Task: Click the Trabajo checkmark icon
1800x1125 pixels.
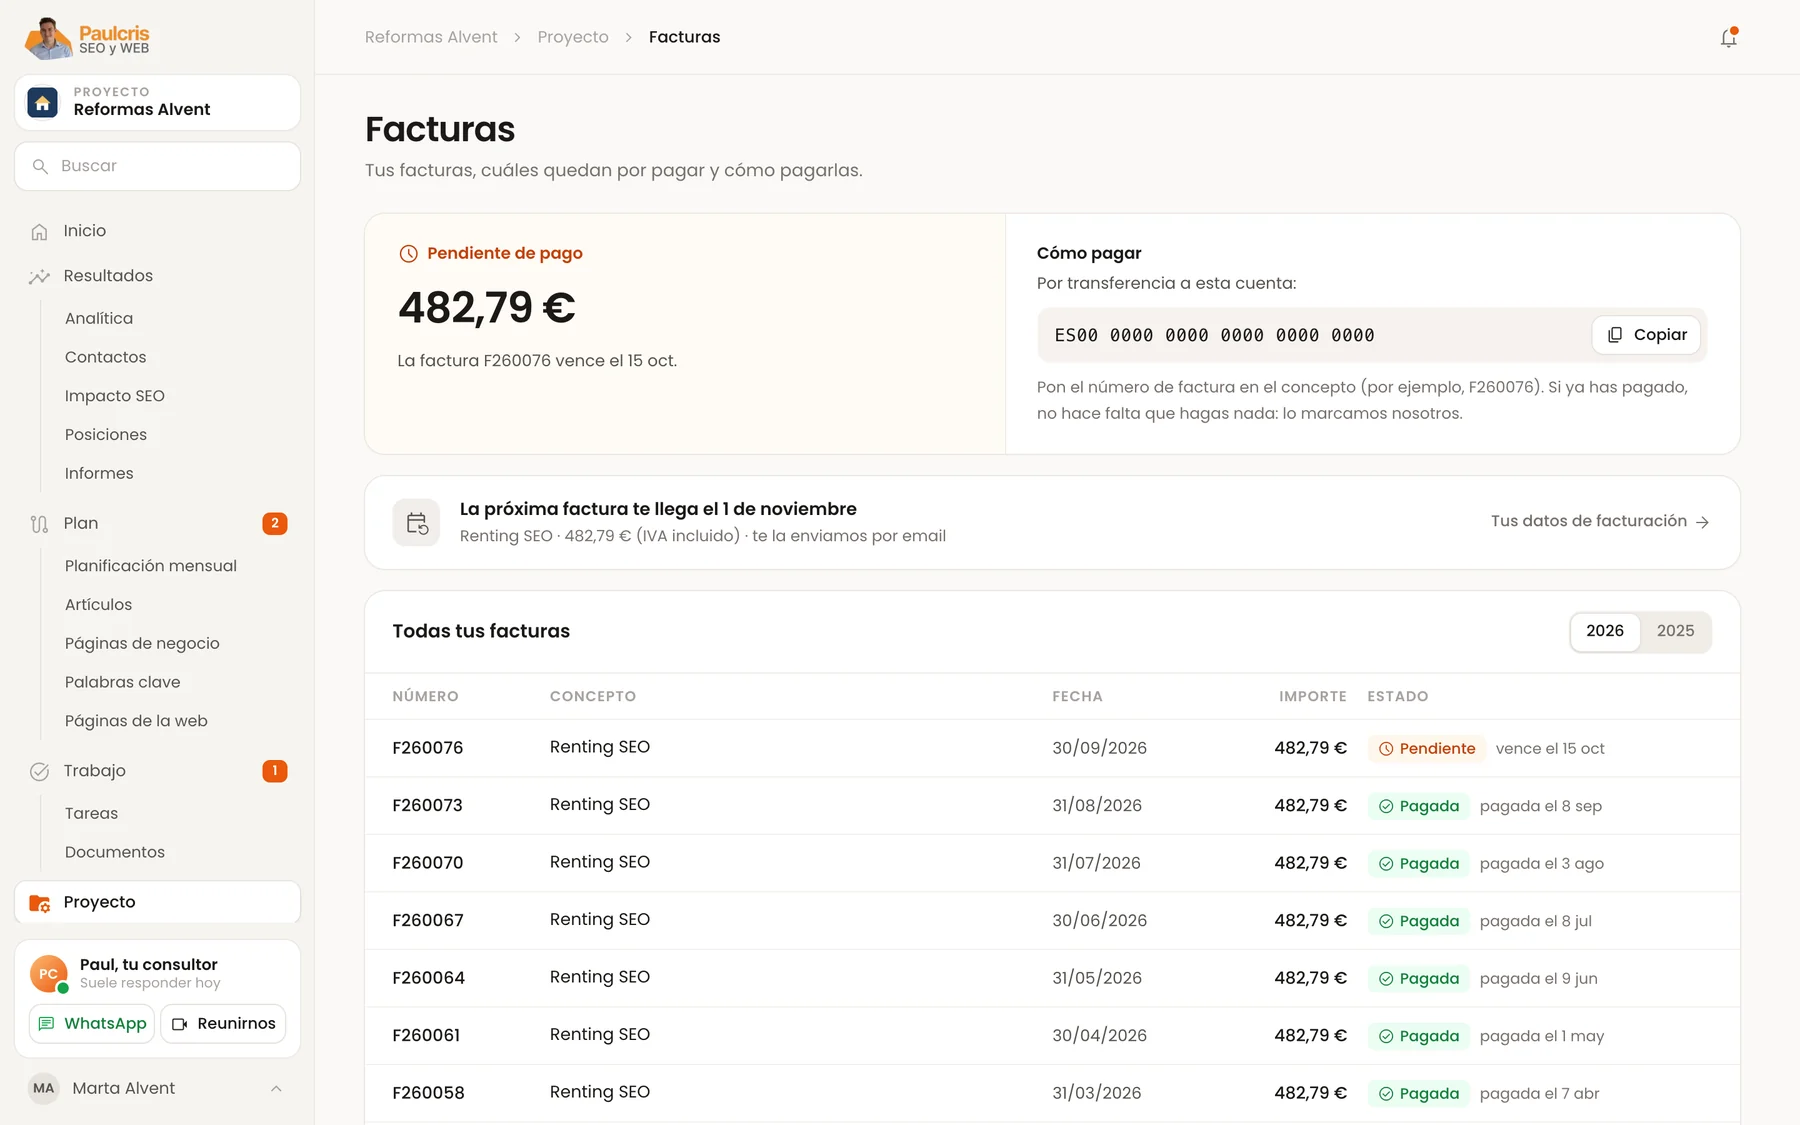Action: coord(39,771)
